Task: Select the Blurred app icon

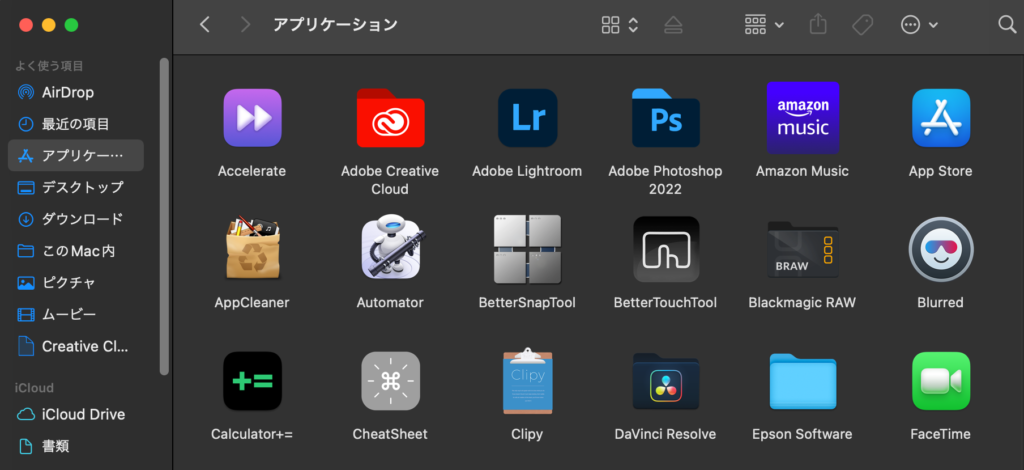Action: pyautogui.click(x=941, y=249)
